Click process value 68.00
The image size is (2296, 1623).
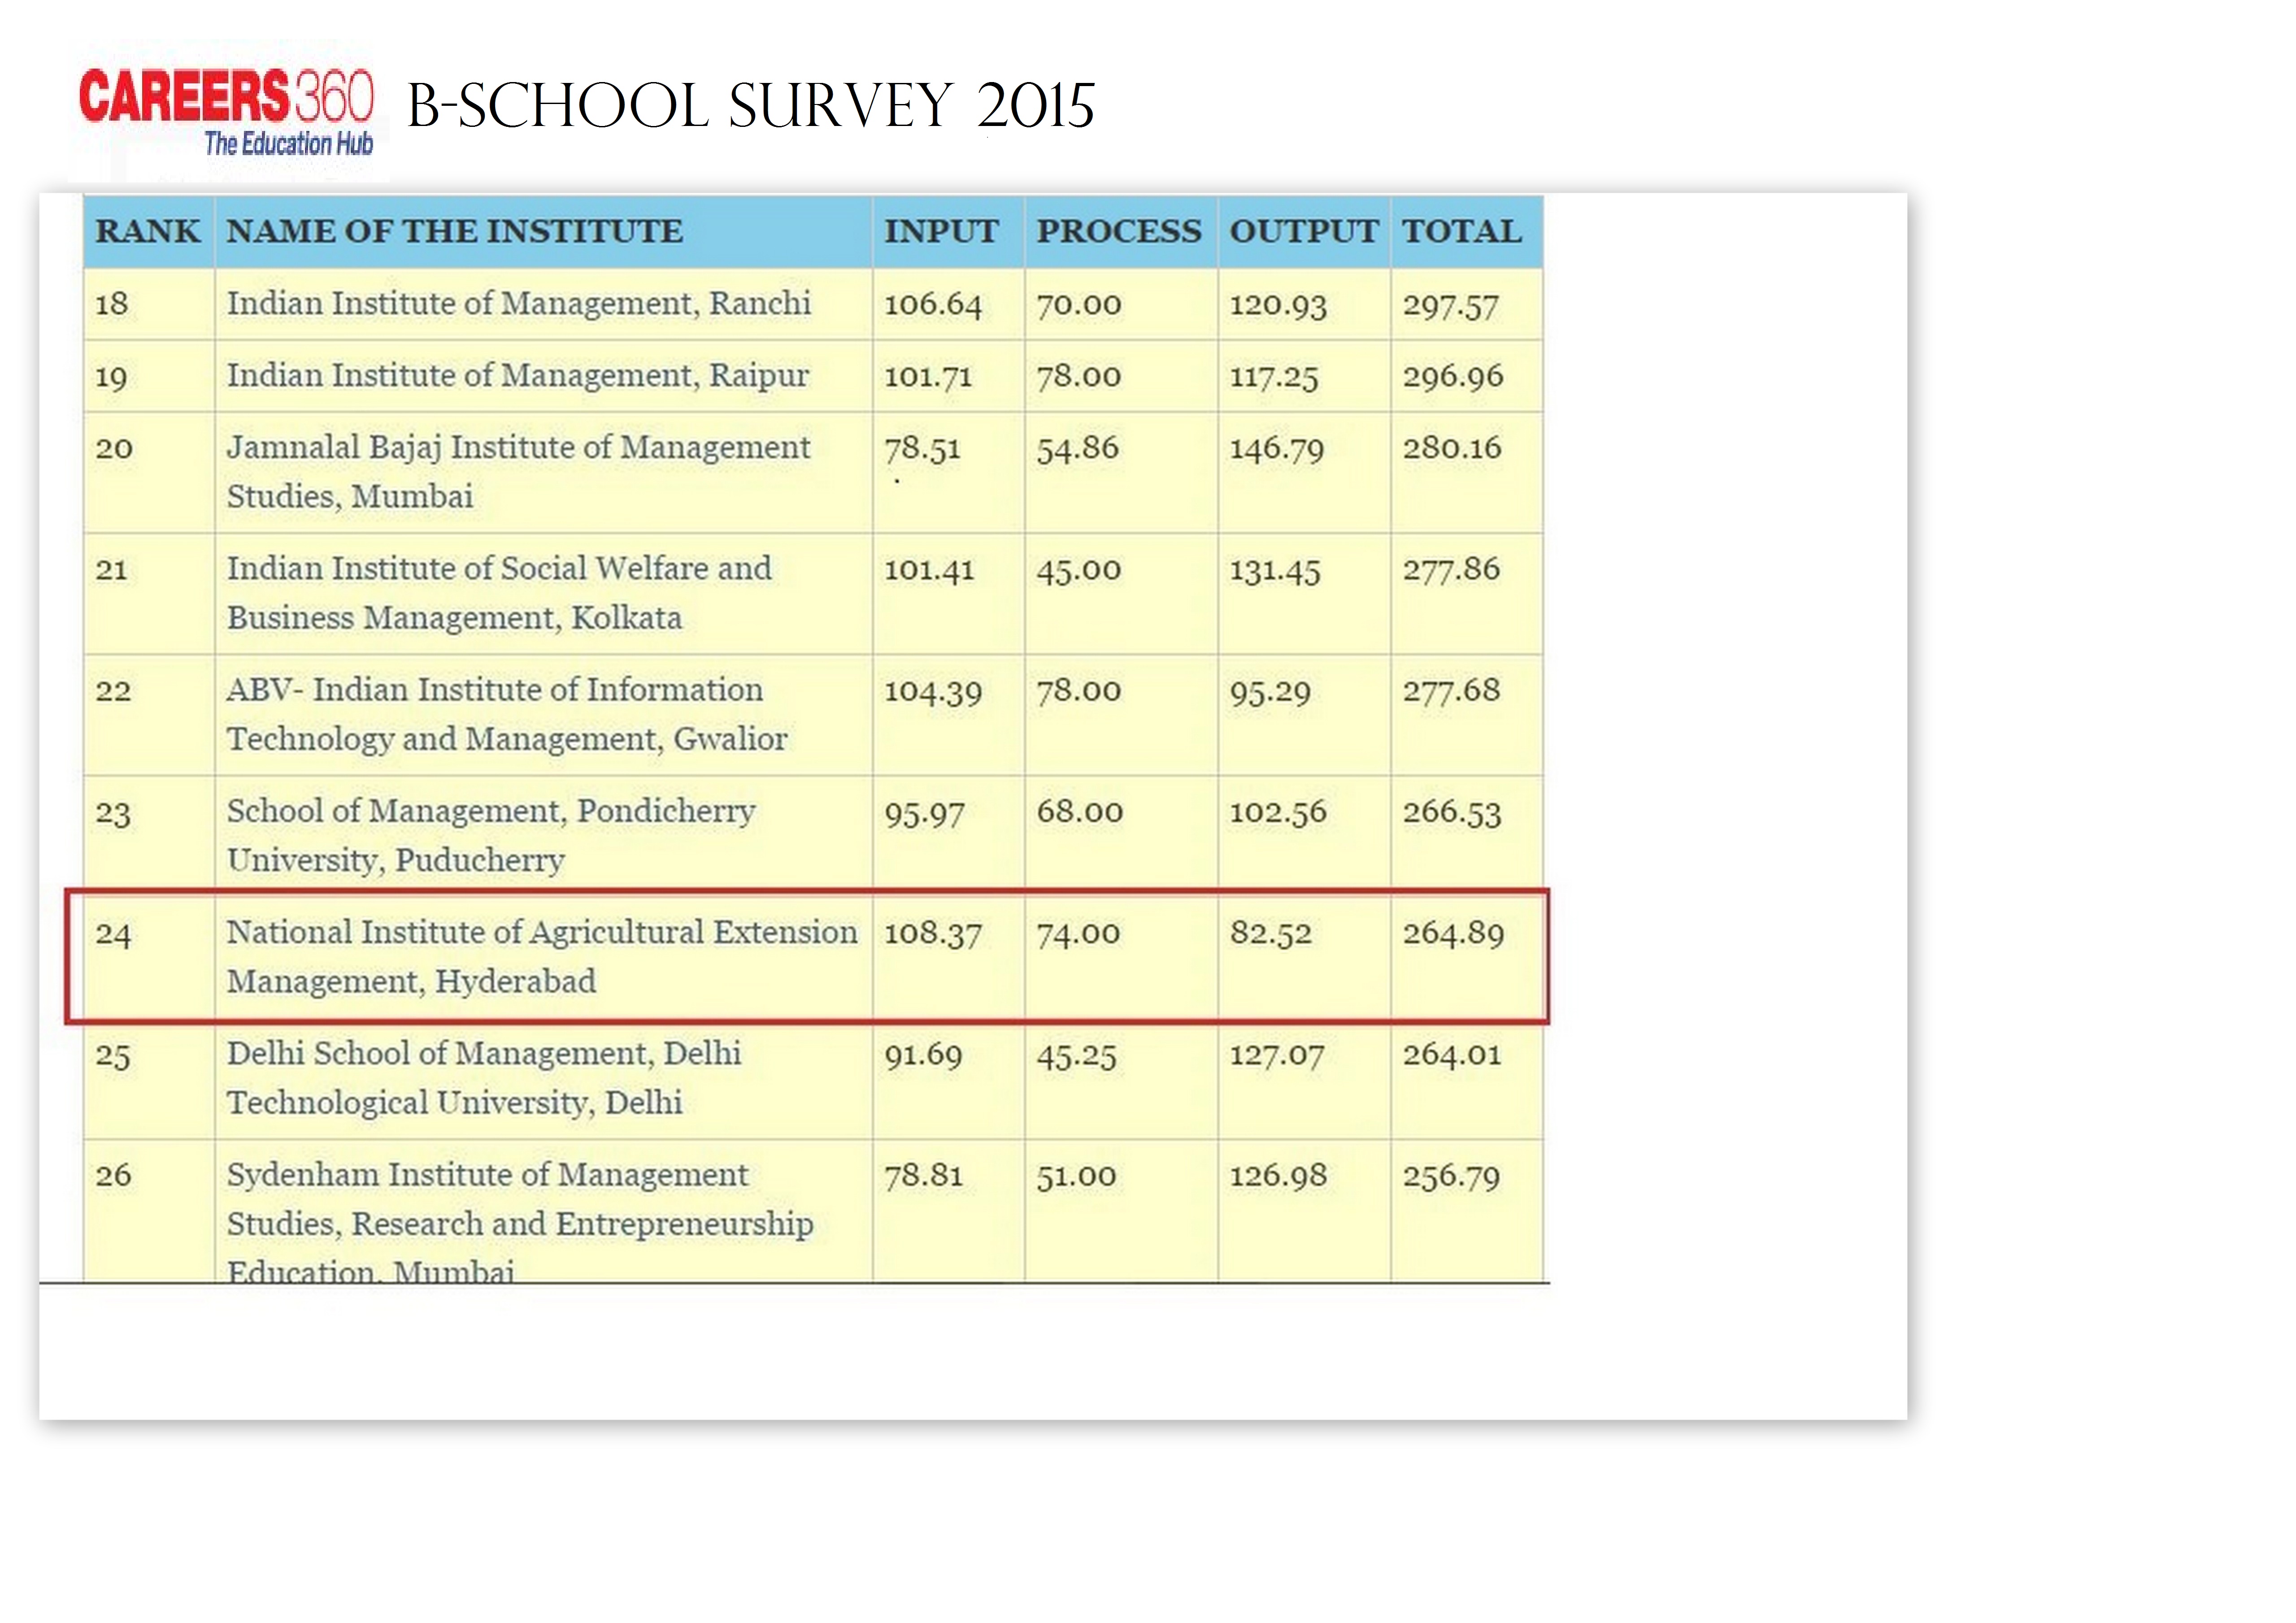[x=1080, y=812]
